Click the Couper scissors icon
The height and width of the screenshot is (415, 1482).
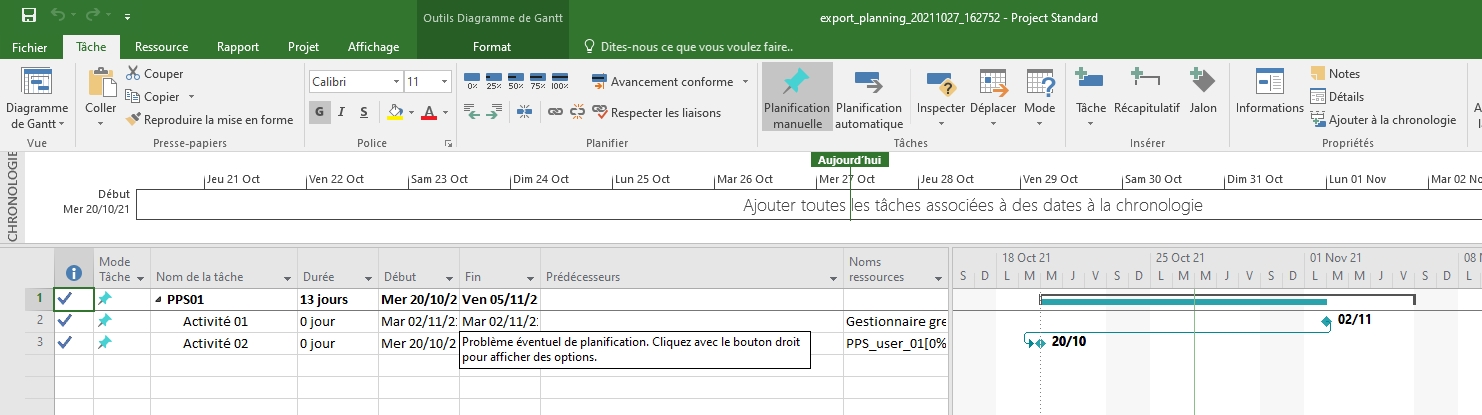[134, 74]
